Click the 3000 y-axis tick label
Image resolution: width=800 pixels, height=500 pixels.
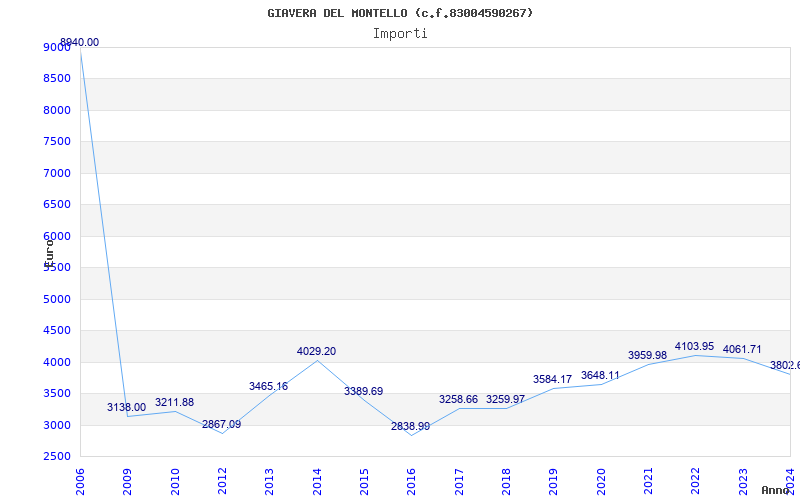(x=57, y=426)
